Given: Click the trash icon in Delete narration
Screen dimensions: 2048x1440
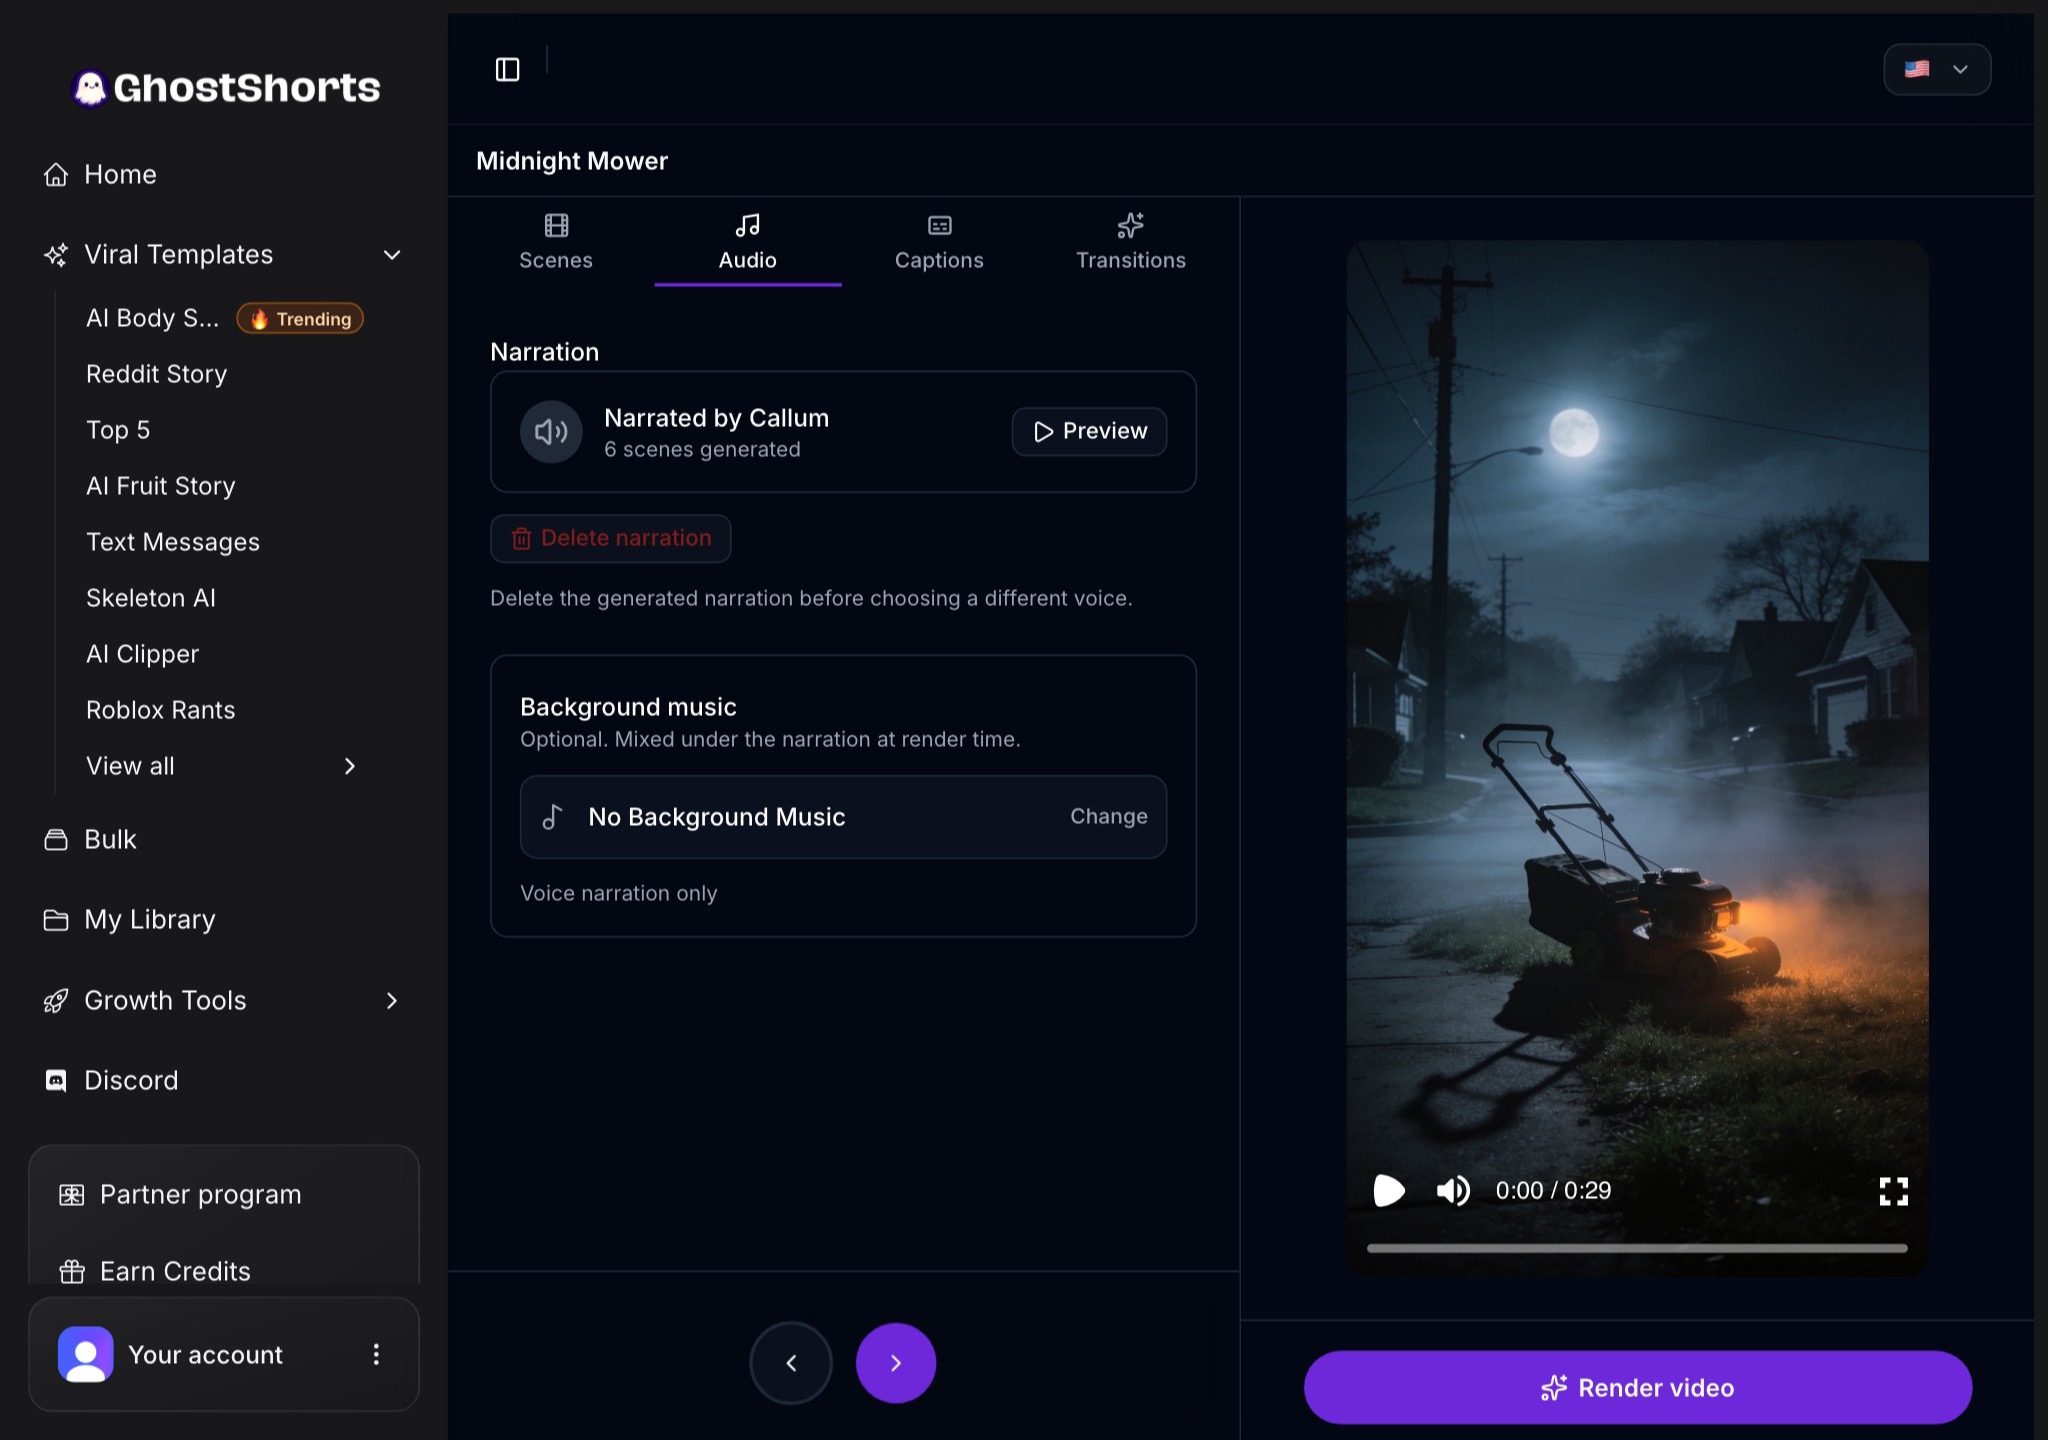Looking at the screenshot, I should (521, 539).
